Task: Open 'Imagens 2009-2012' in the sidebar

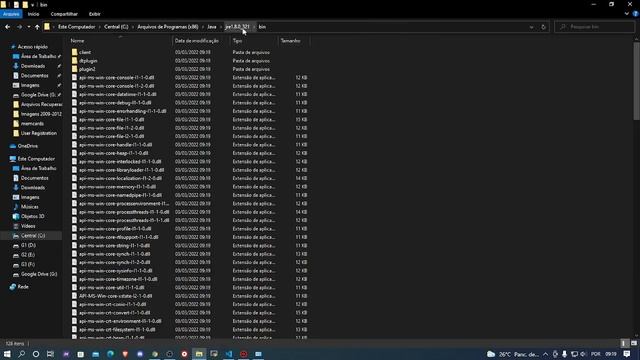Action: pyautogui.click(x=41, y=114)
